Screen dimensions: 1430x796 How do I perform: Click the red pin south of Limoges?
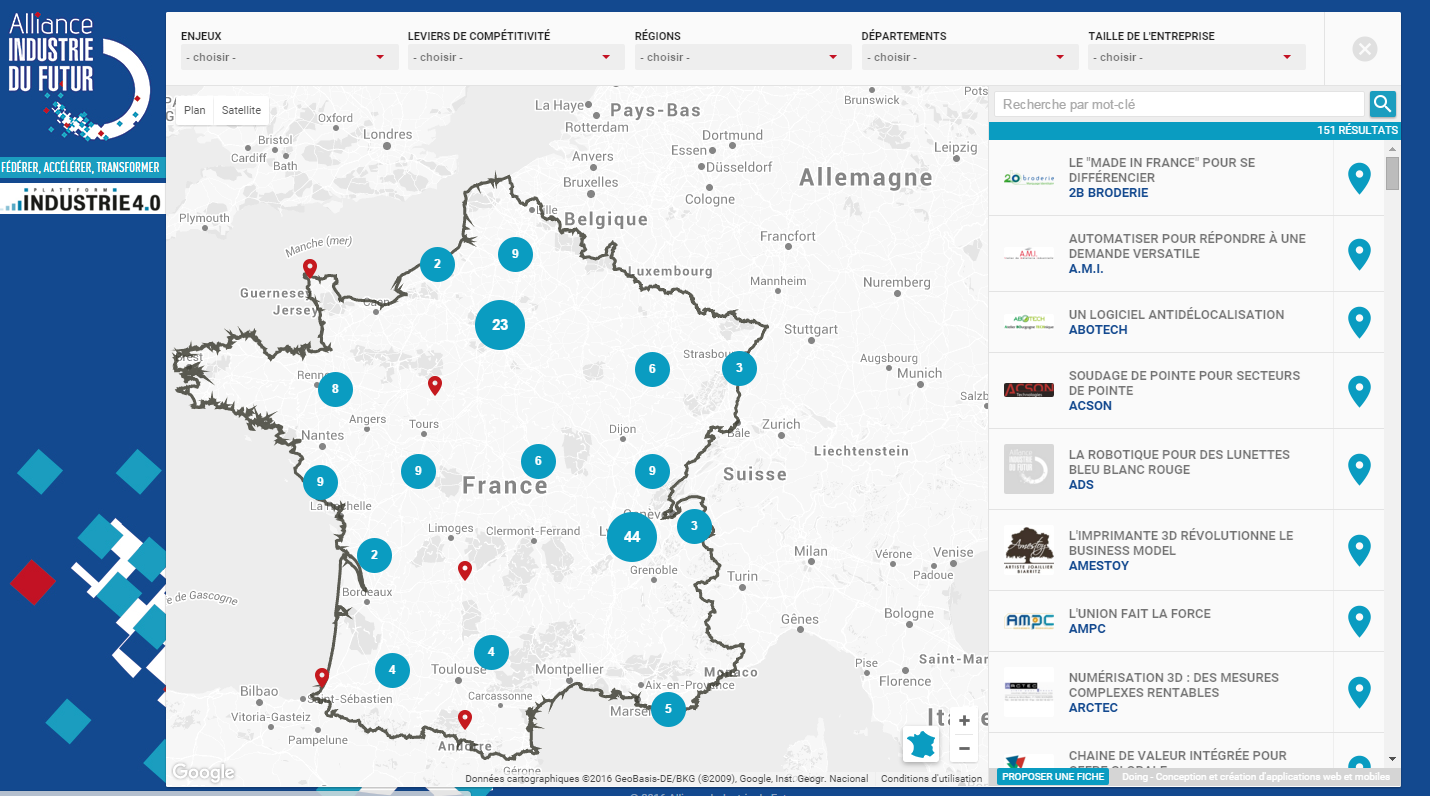click(464, 570)
